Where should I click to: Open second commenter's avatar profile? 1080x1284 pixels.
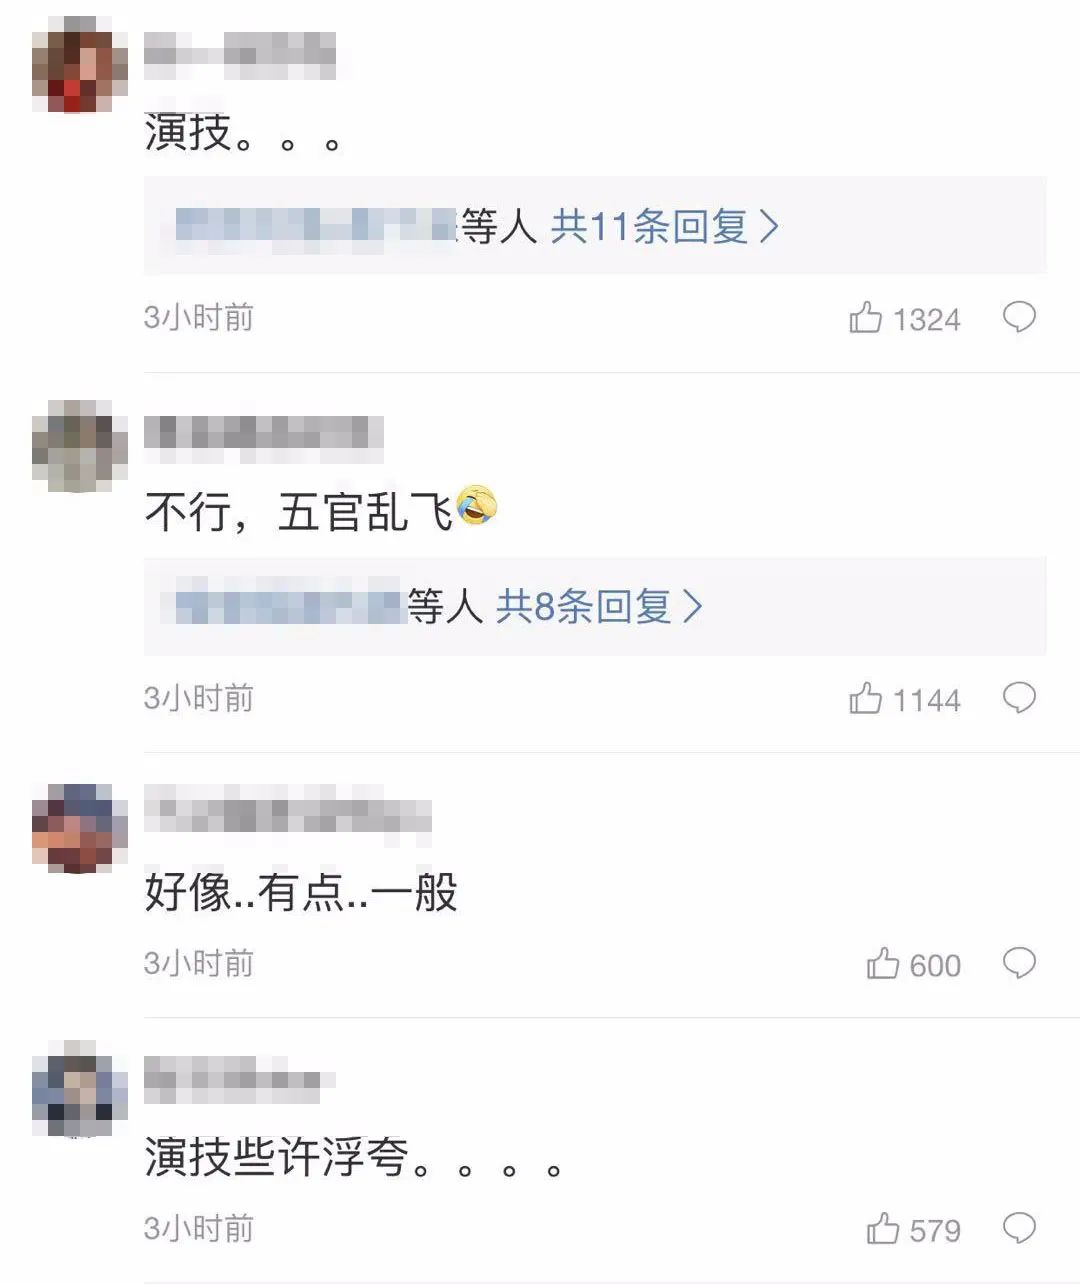(79, 446)
